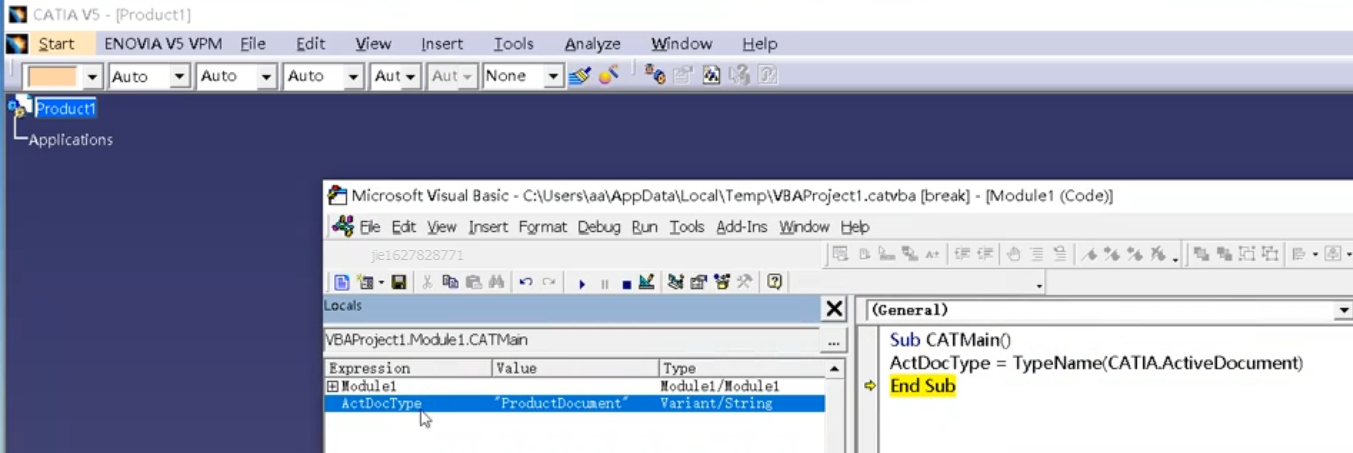Click the Save icon in VBA toolbar
Image resolution: width=1353 pixels, height=453 pixels.
(398, 283)
